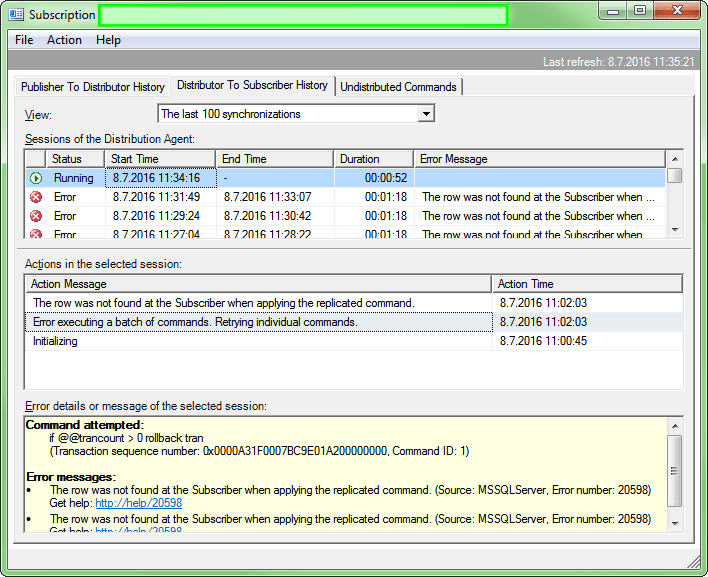
Task: Open the File menu
Action: coord(24,40)
